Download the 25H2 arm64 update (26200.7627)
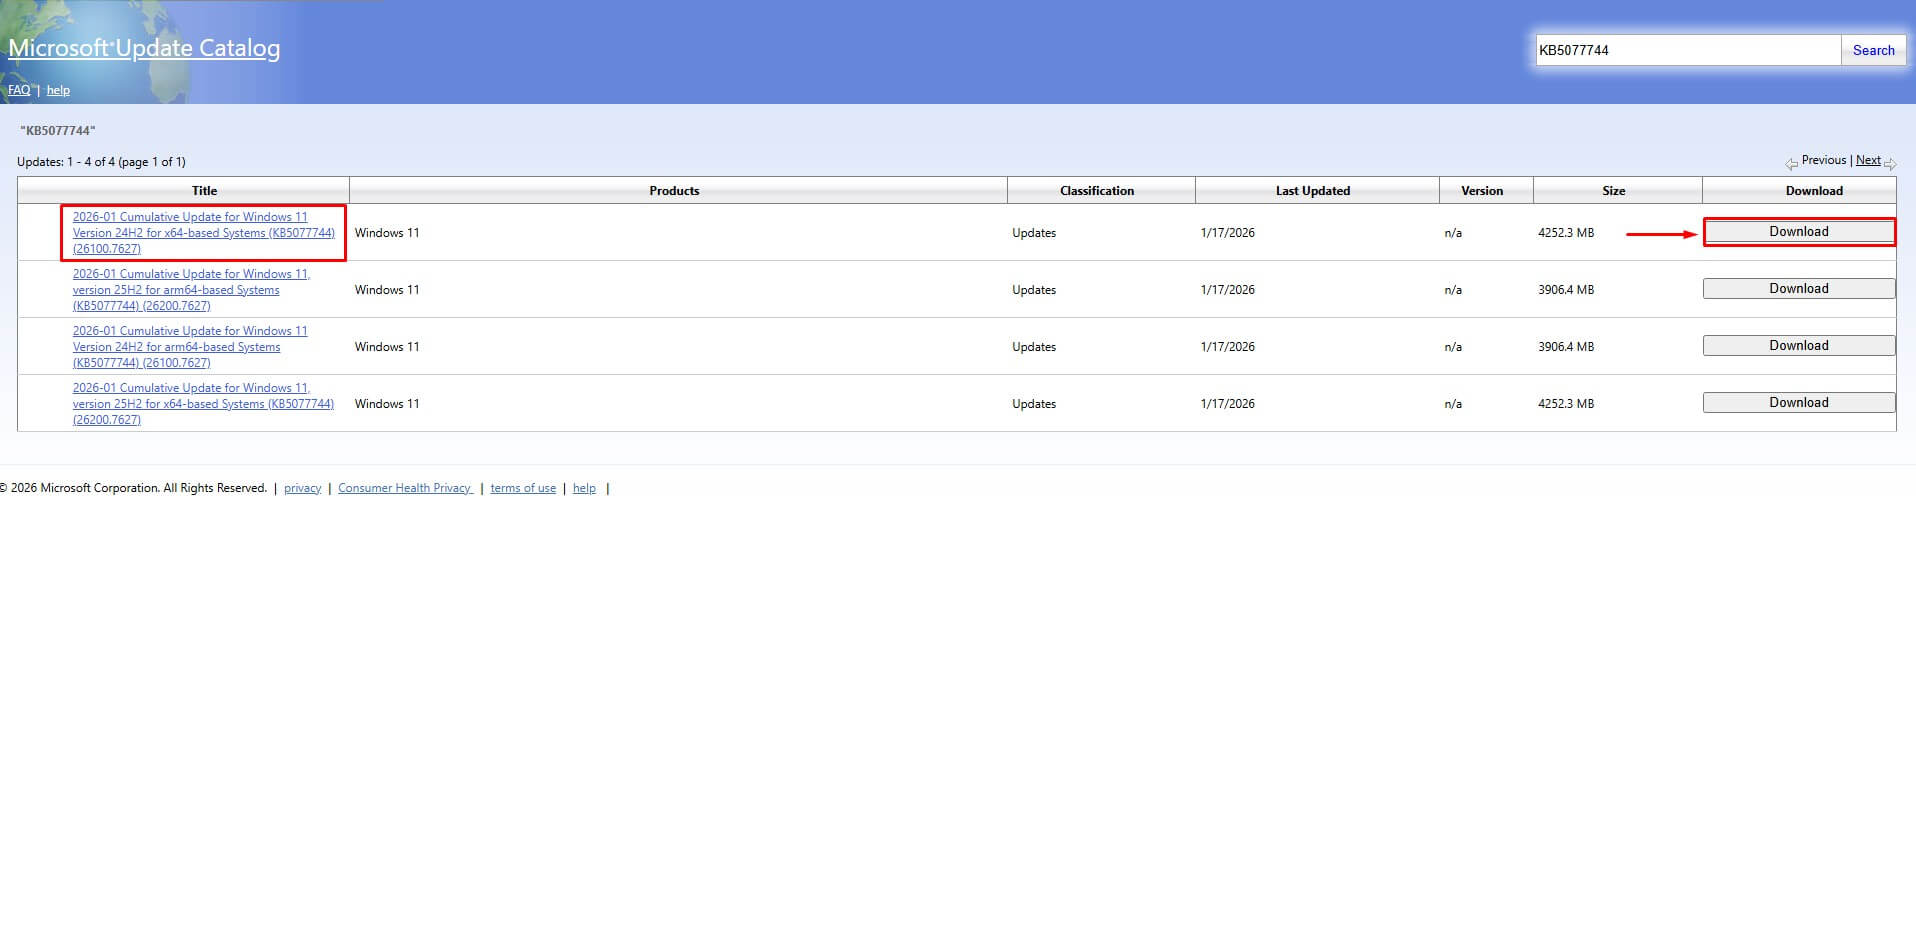Image resolution: width=1916 pixels, height=933 pixels. point(1798,288)
